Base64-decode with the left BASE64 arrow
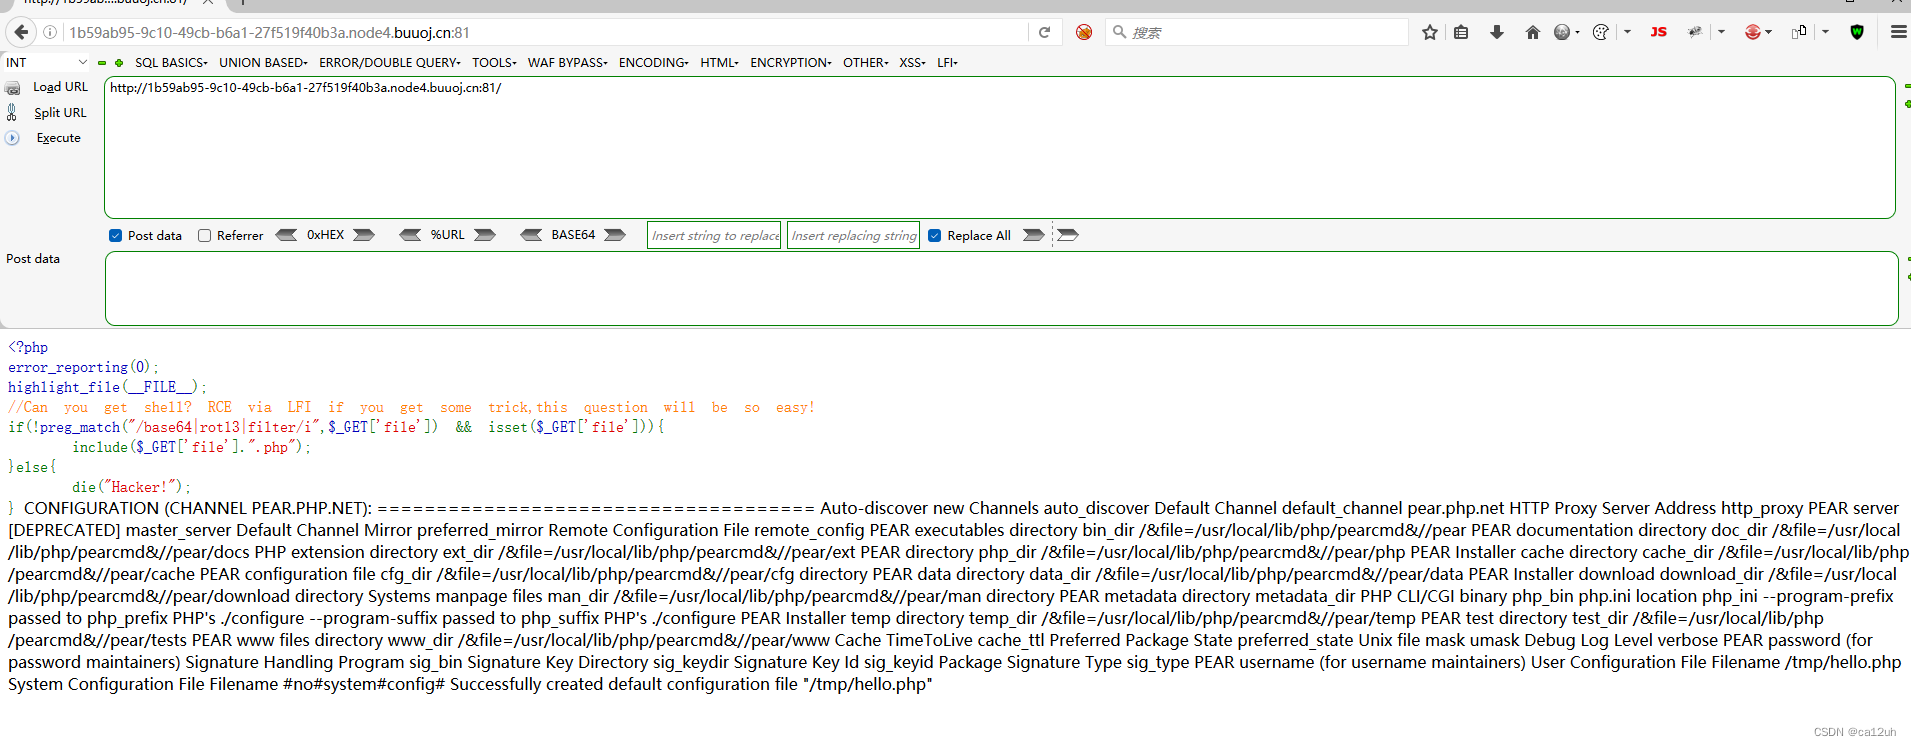The height and width of the screenshot is (746, 1911). pyautogui.click(x=532, y=235)
